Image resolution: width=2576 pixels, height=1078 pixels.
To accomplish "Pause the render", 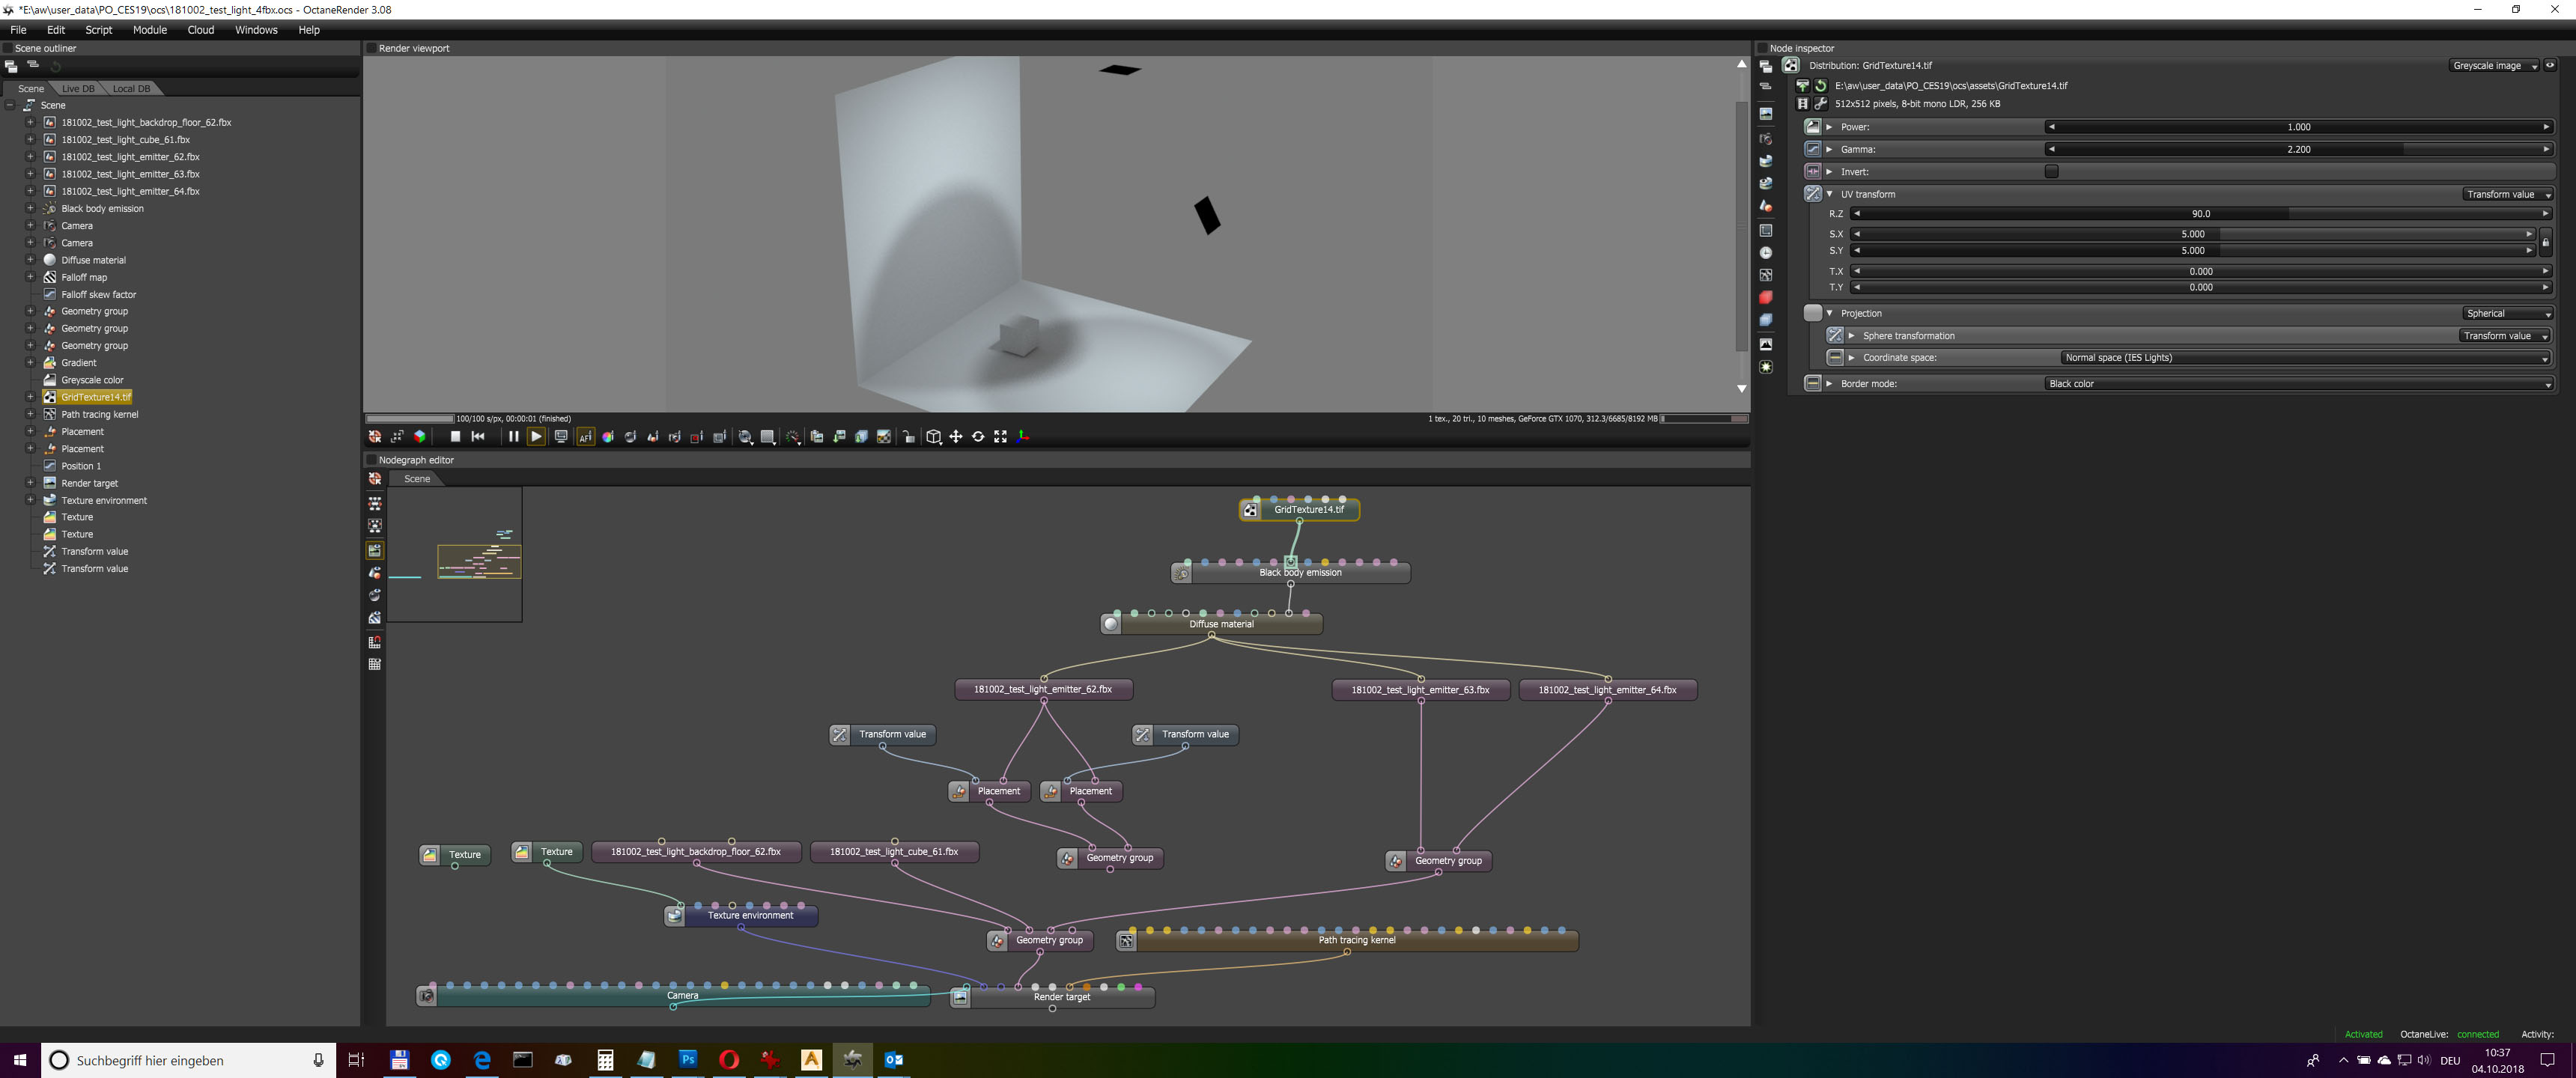I will 513,437.
